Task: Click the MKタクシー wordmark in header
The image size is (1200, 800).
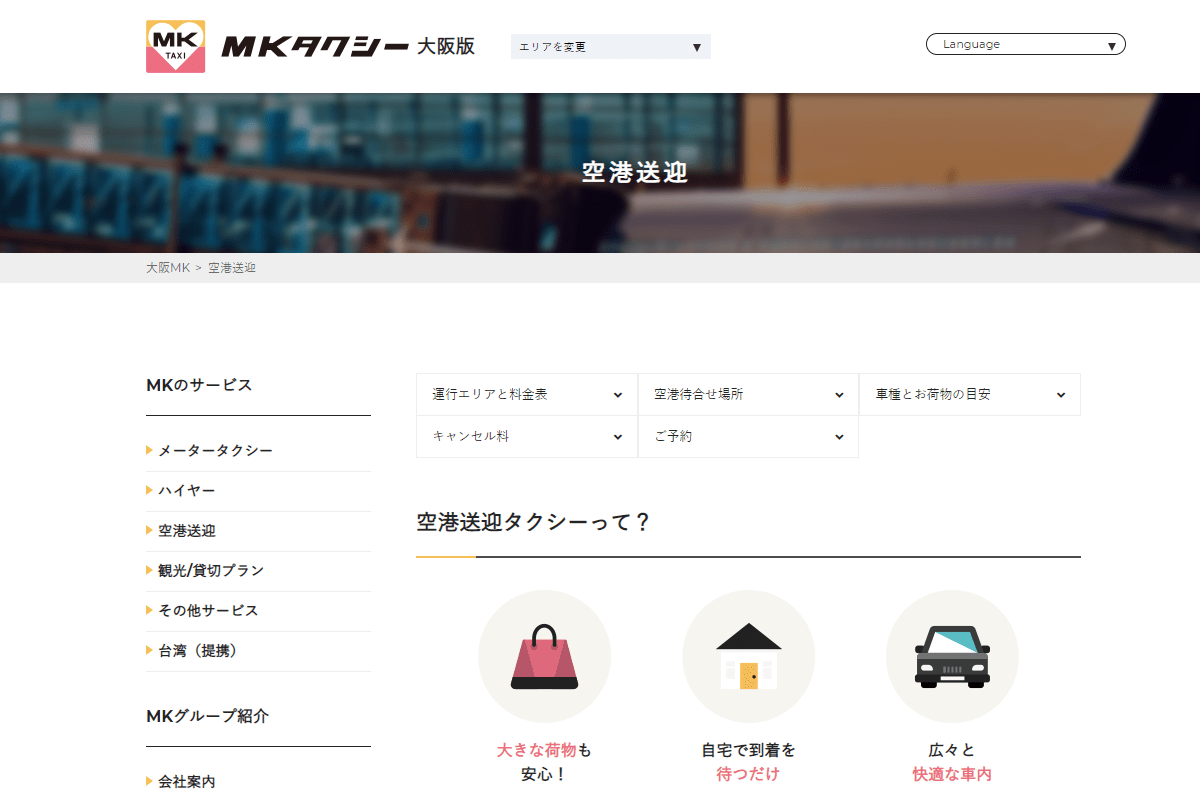Action: pyautogui.click(x=314, y=47)
